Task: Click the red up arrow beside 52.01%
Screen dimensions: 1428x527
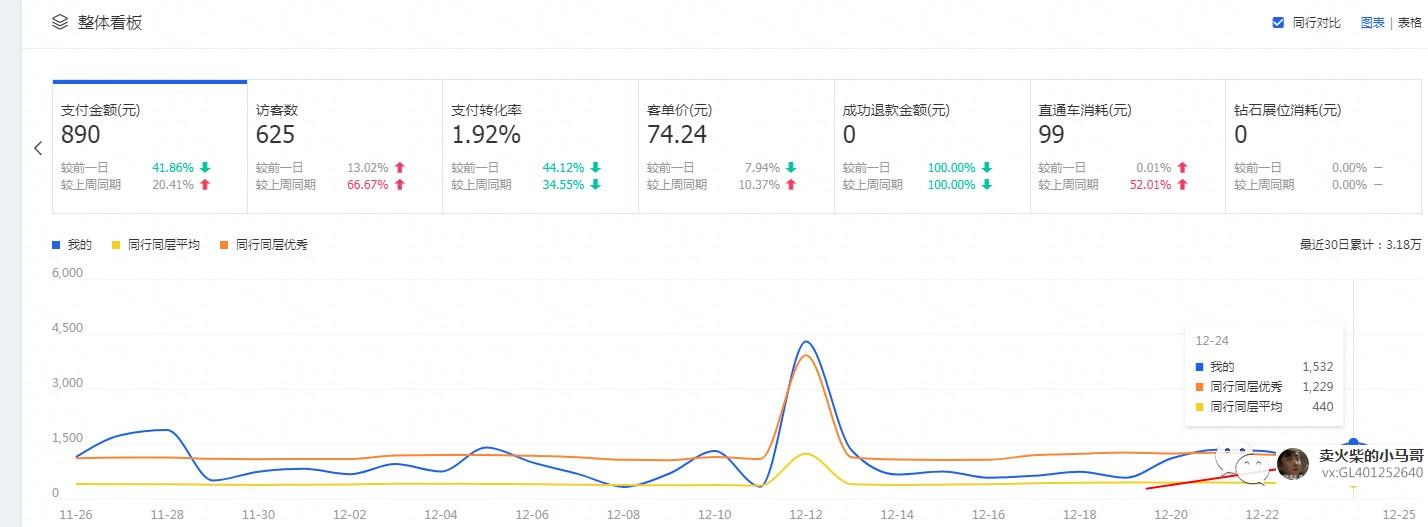Action: [1183, 185]
